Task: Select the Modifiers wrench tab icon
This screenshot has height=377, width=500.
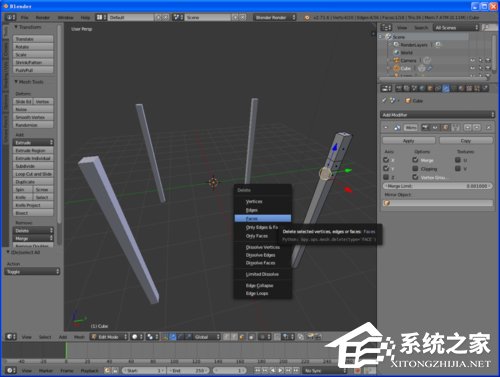Action: coord(446,88)
